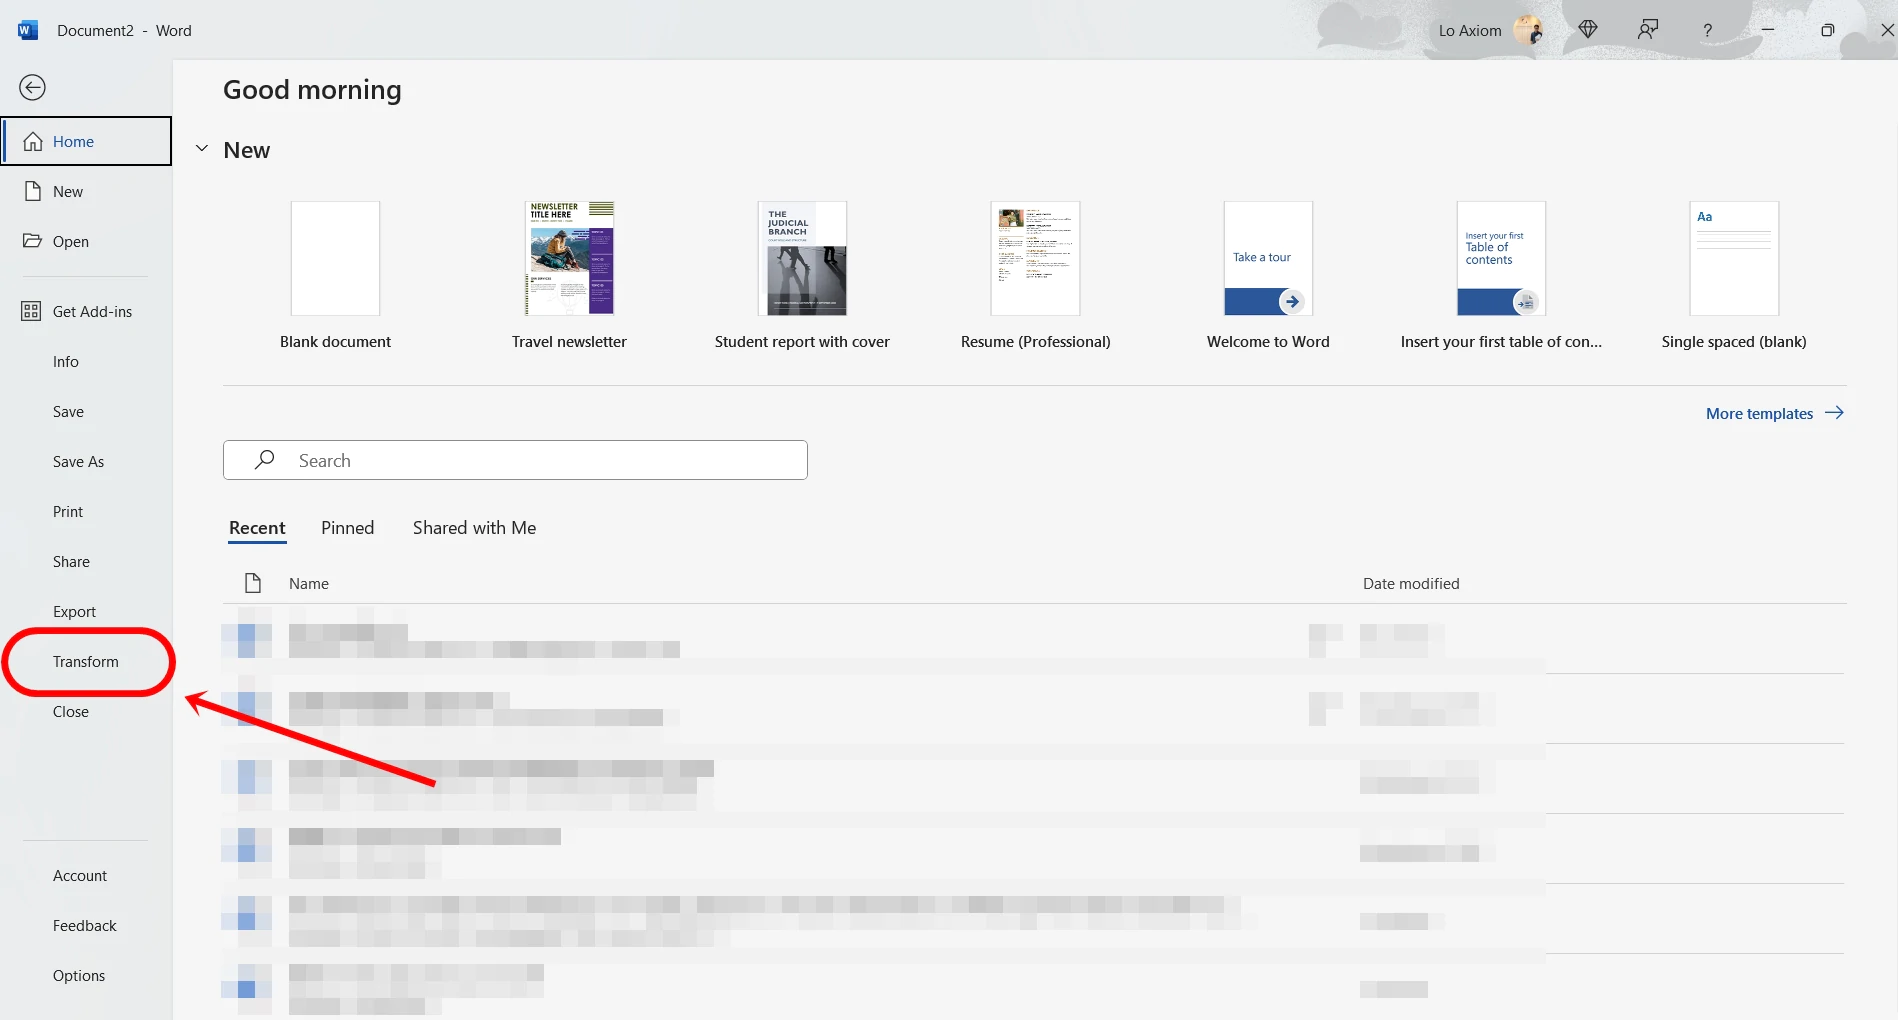Switch to the Recent tab

tap(257, 528)
